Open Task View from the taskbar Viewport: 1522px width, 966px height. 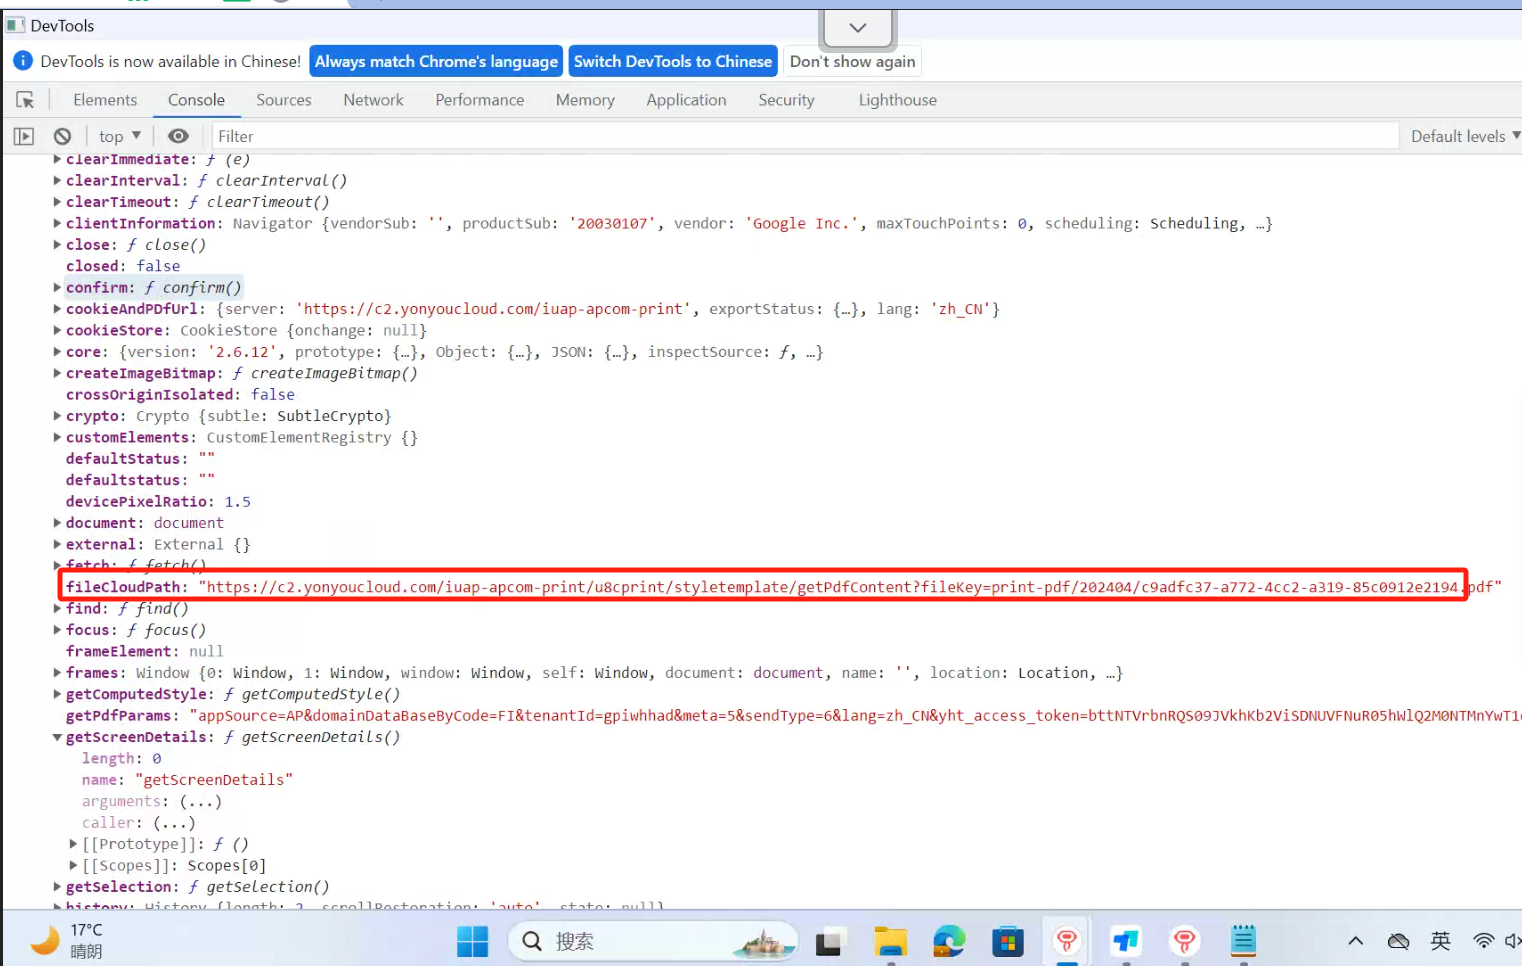[830, 941]
